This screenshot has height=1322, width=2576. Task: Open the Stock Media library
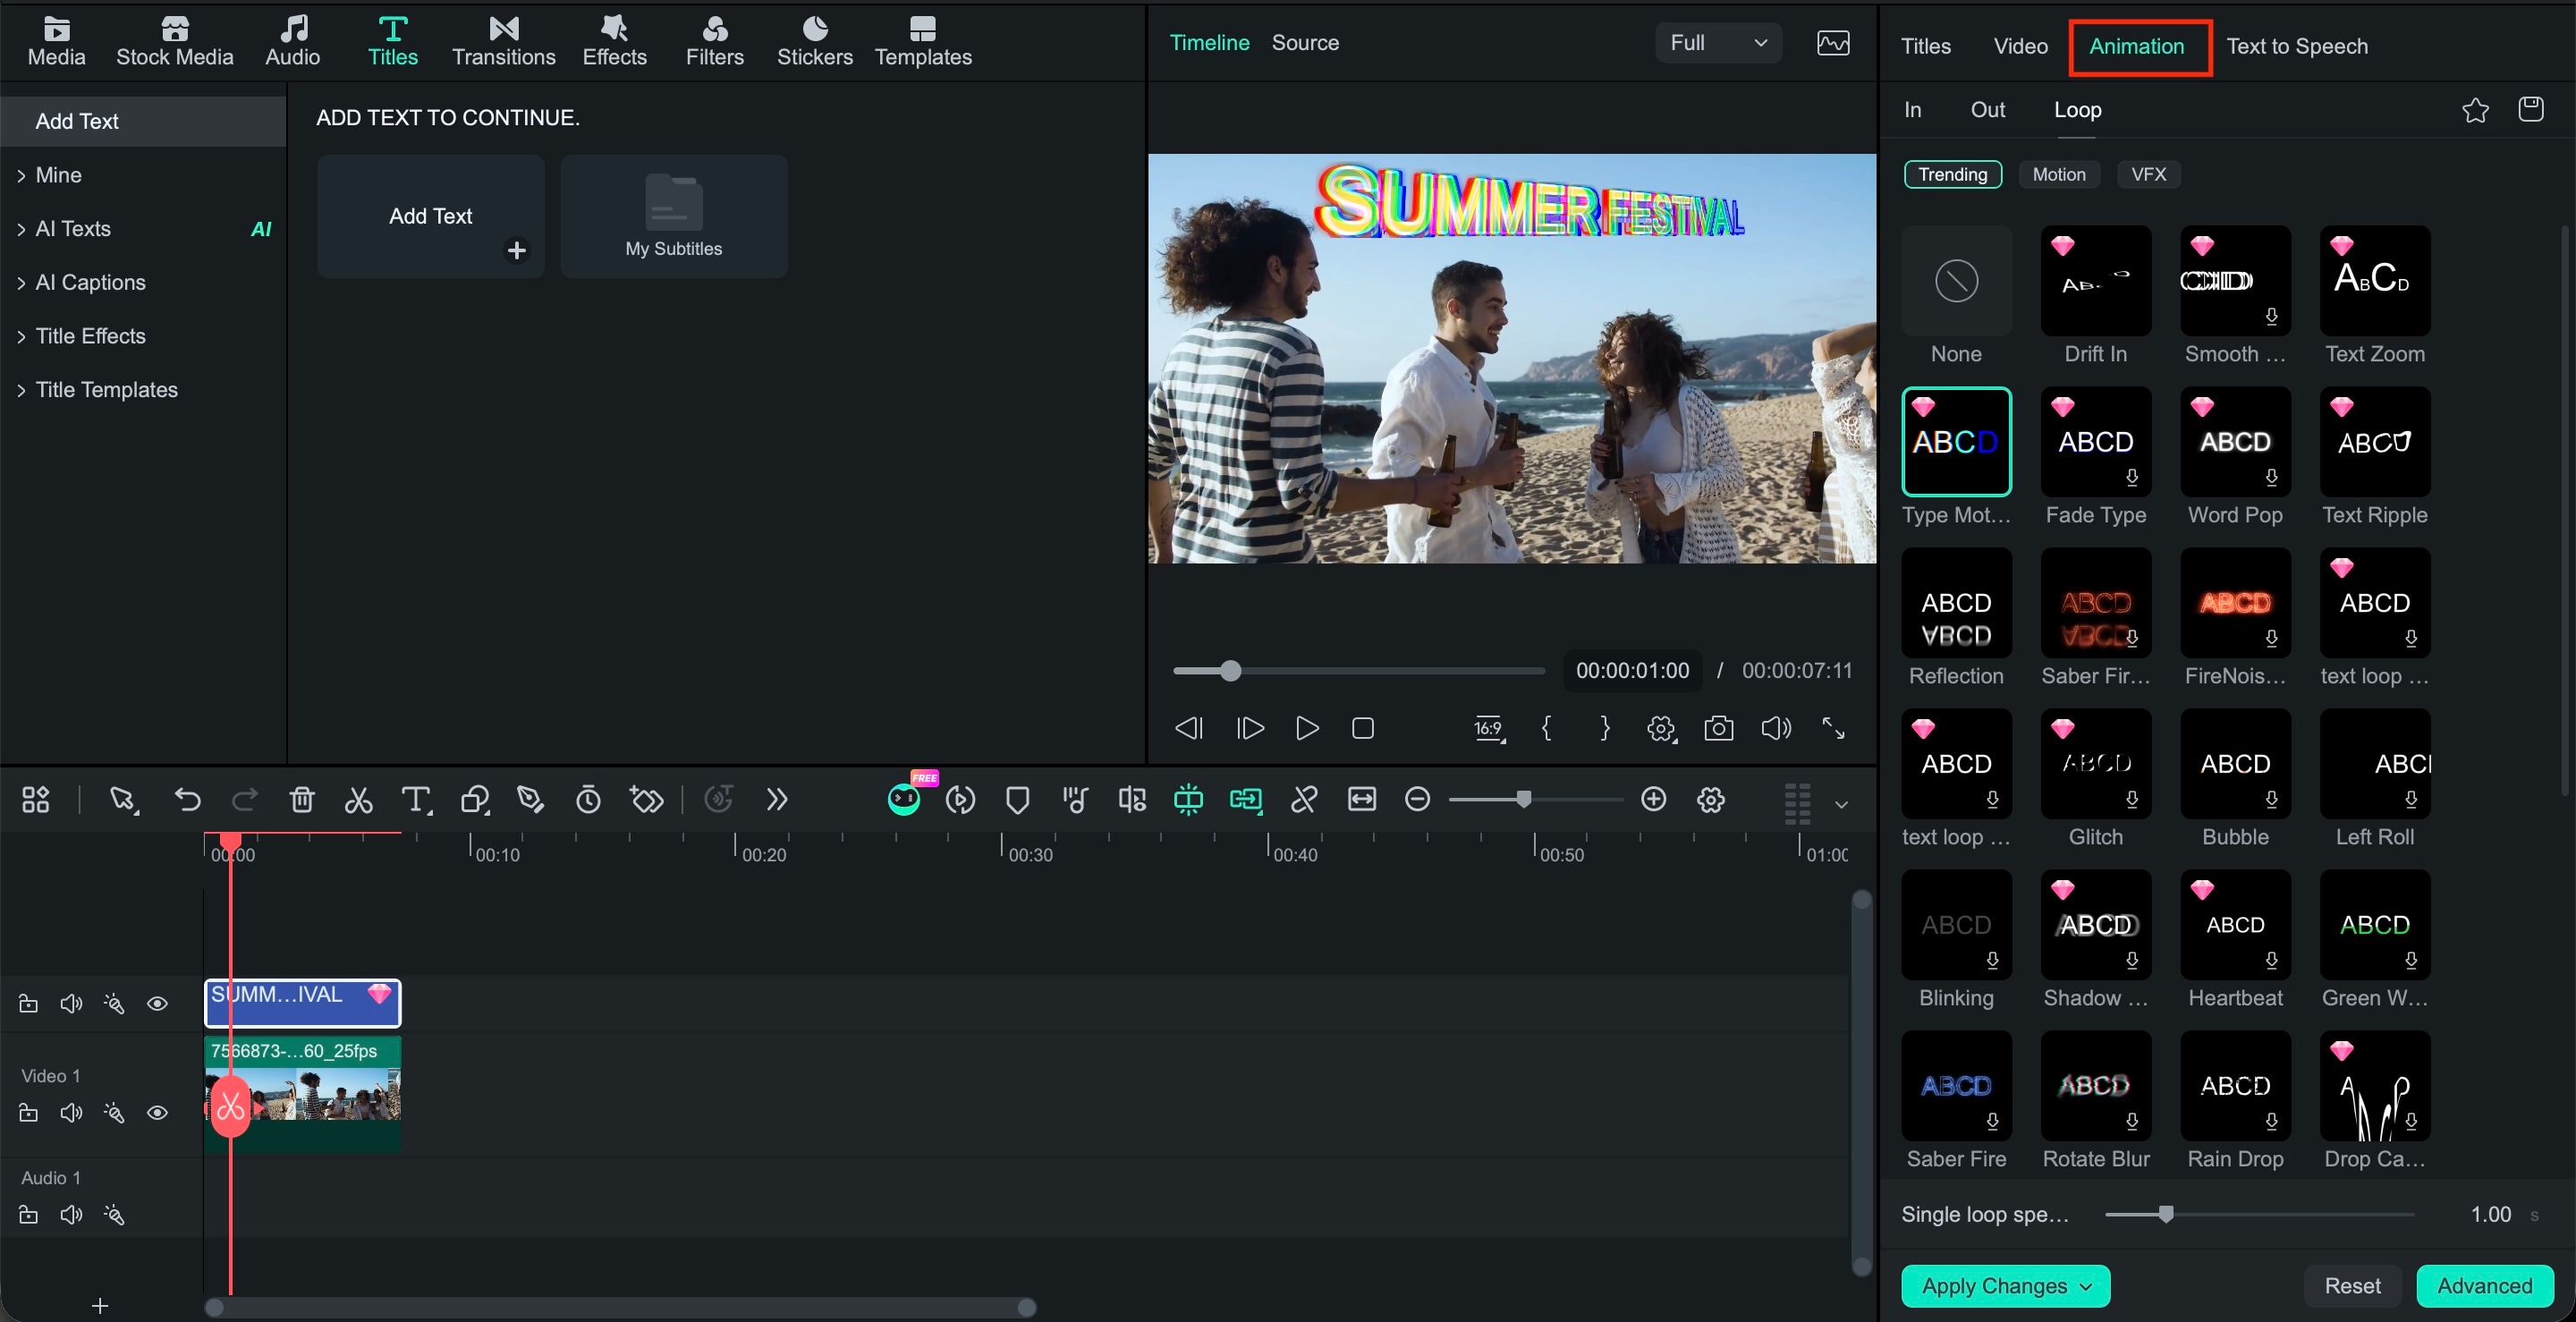174,42
